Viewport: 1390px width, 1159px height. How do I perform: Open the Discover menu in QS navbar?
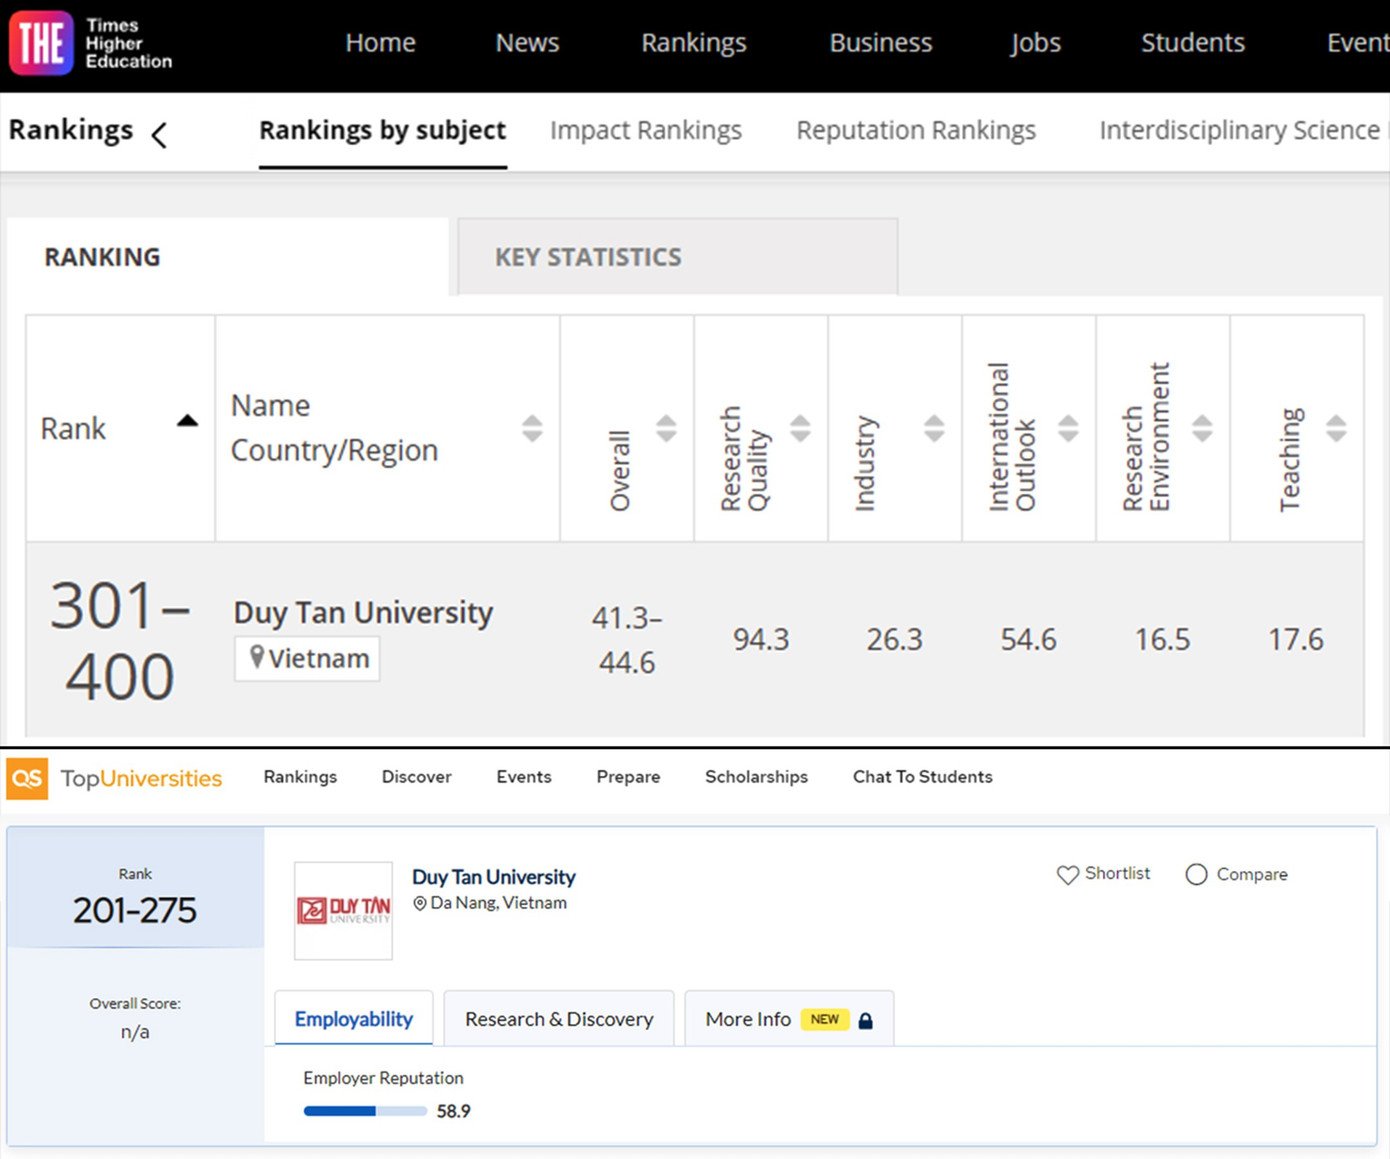point(417,777)
